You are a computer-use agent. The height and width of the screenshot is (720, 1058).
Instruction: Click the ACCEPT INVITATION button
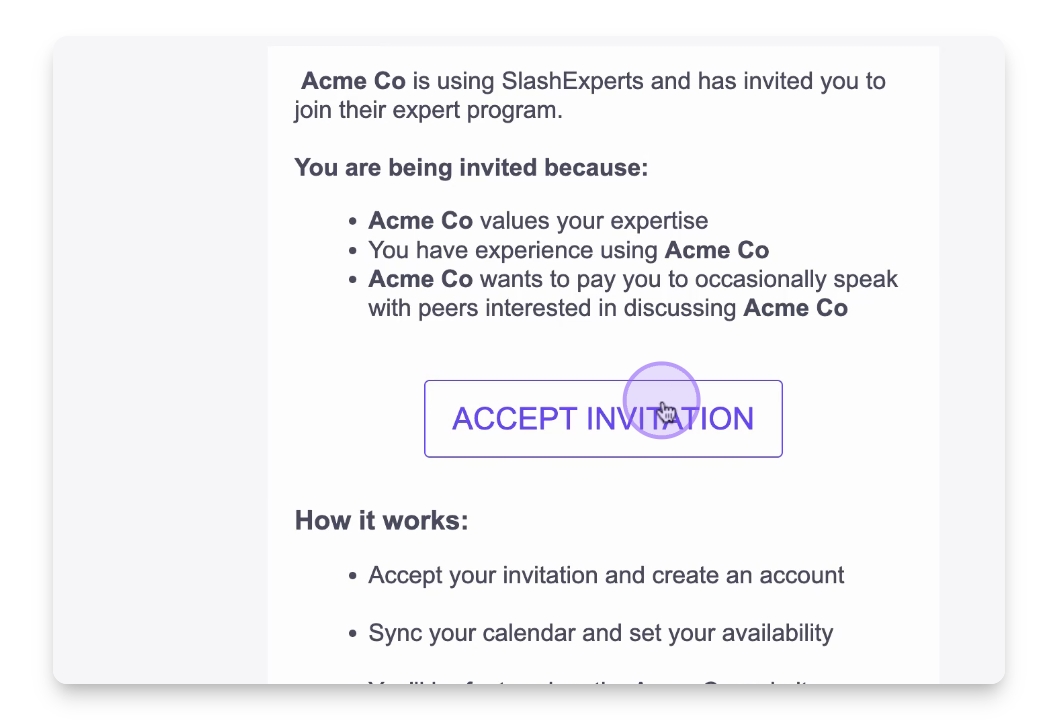[603, 419]
